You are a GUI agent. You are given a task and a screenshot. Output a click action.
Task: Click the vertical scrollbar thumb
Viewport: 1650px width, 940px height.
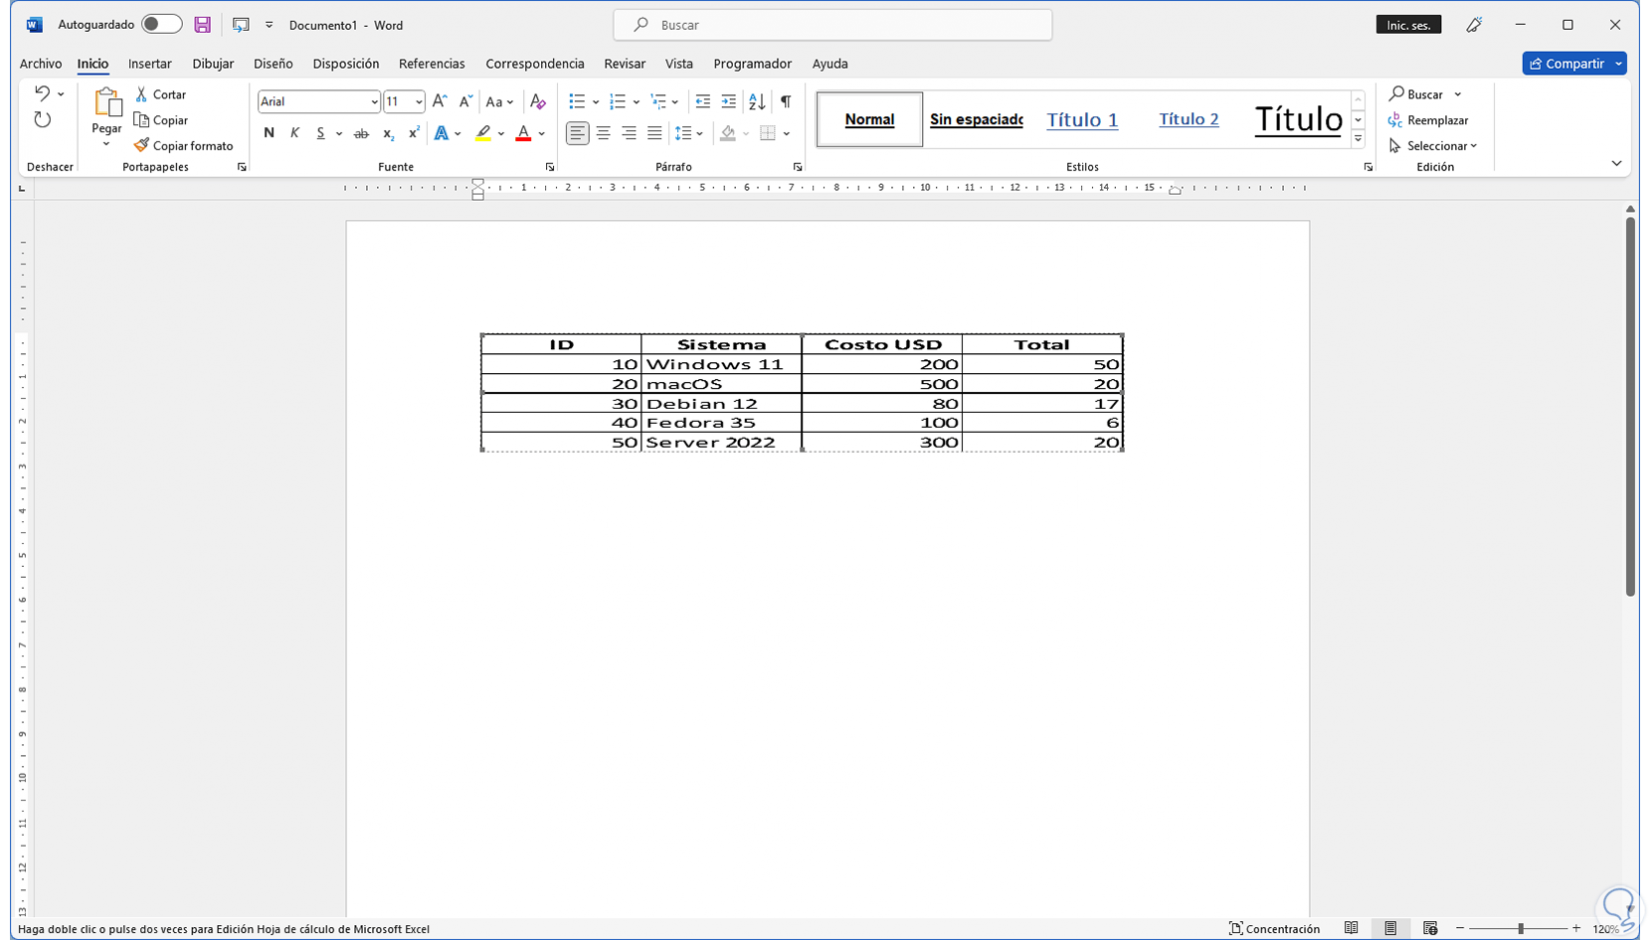(1631, 406)
